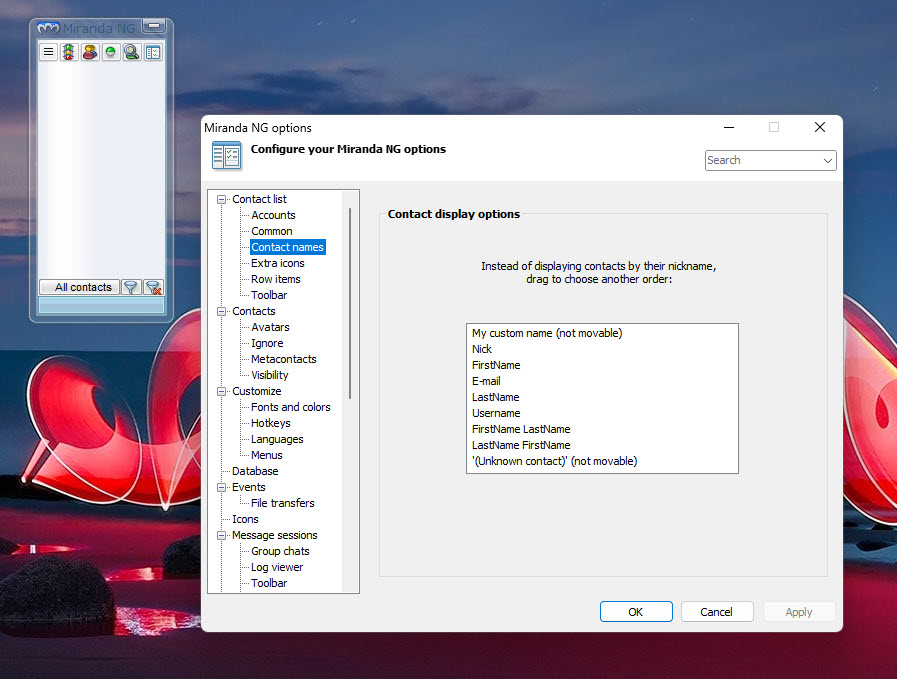
Task: Select the Contacts tree item
Action: [253, 311]
